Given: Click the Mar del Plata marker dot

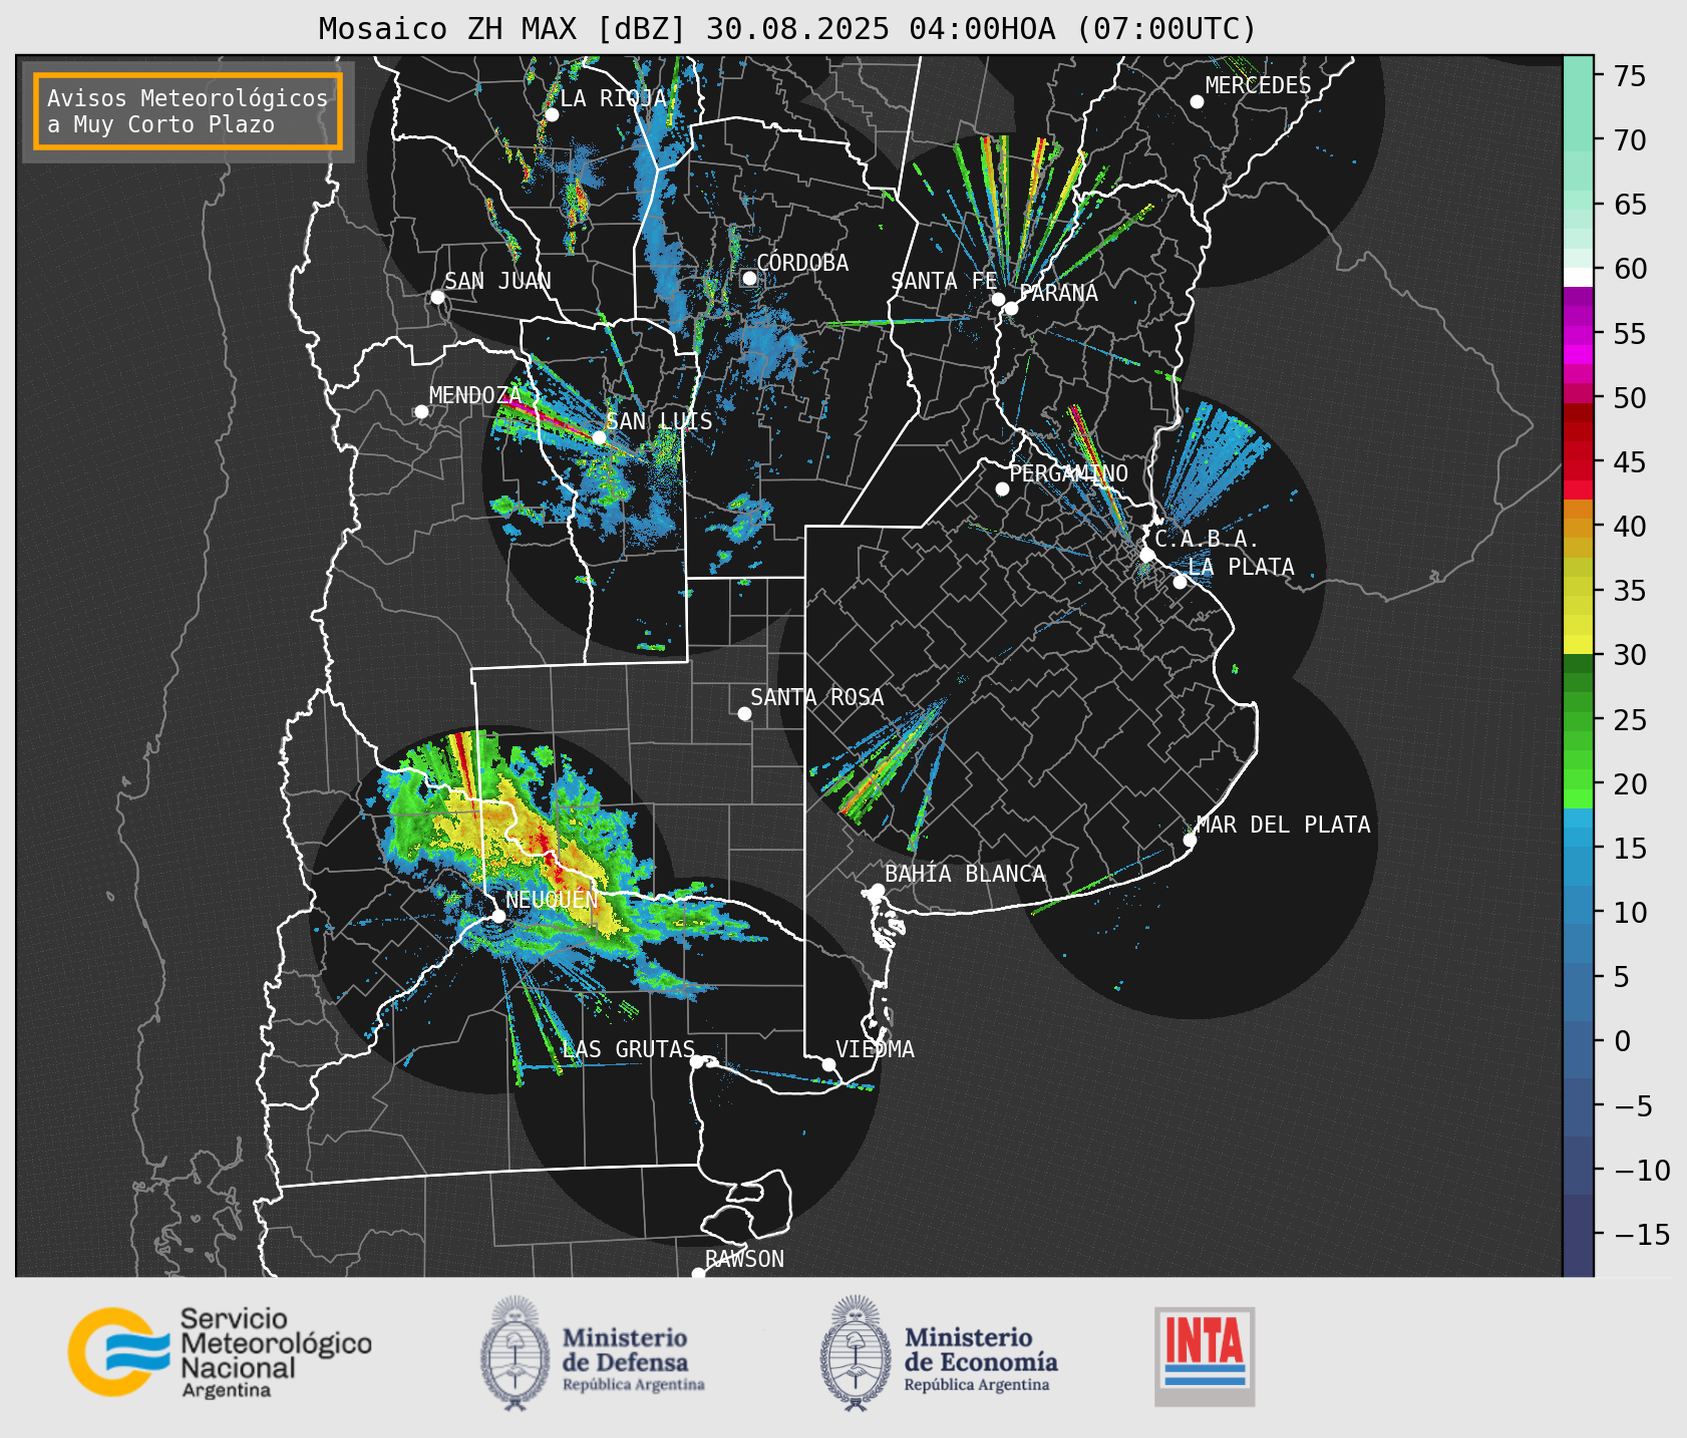Looking at the screenshot, I should [1189, 840].
